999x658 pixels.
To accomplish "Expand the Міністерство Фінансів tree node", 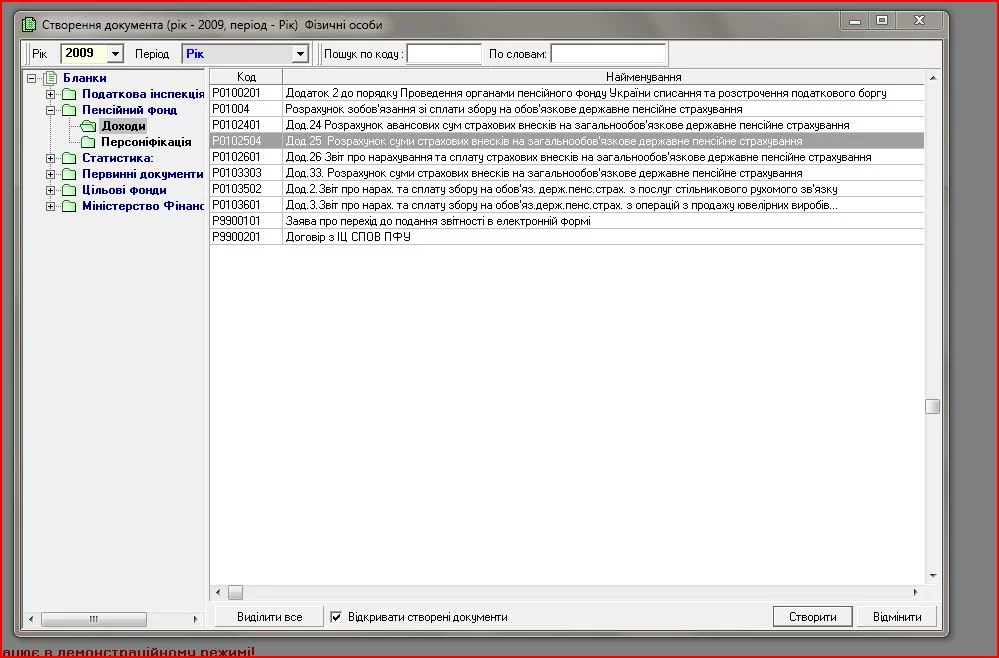I will (x=51, y=206).
